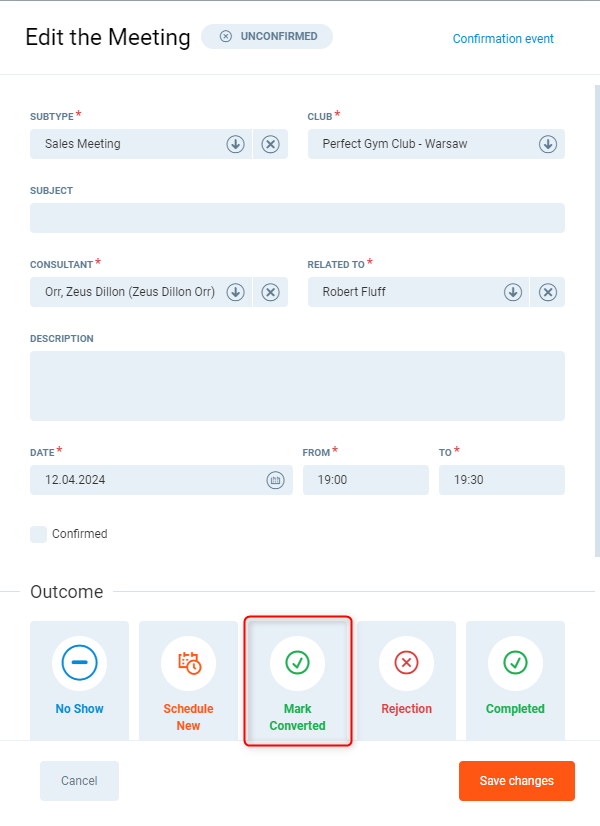Expand the Subtype dropdown
This screenshot has height=826, width=600.
pyautogui.click(x=235, y=144)
